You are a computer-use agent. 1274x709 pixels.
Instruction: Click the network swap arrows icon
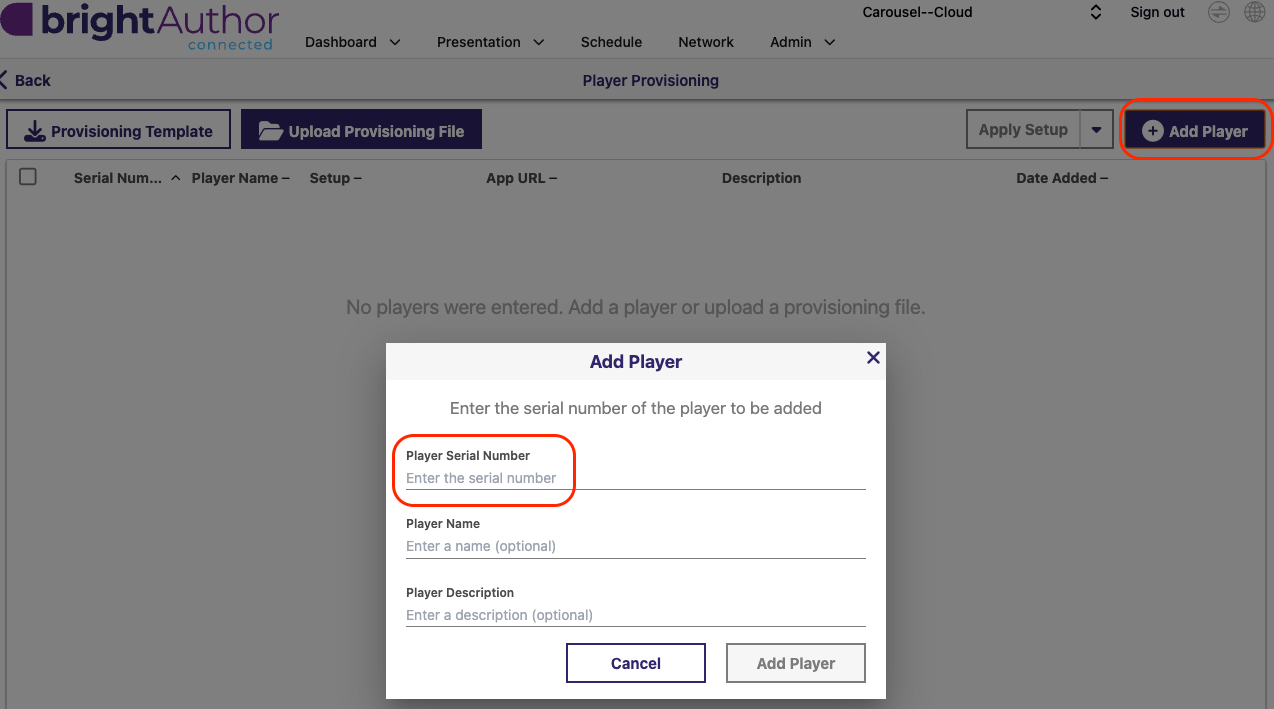click(x=1218, y=12)
